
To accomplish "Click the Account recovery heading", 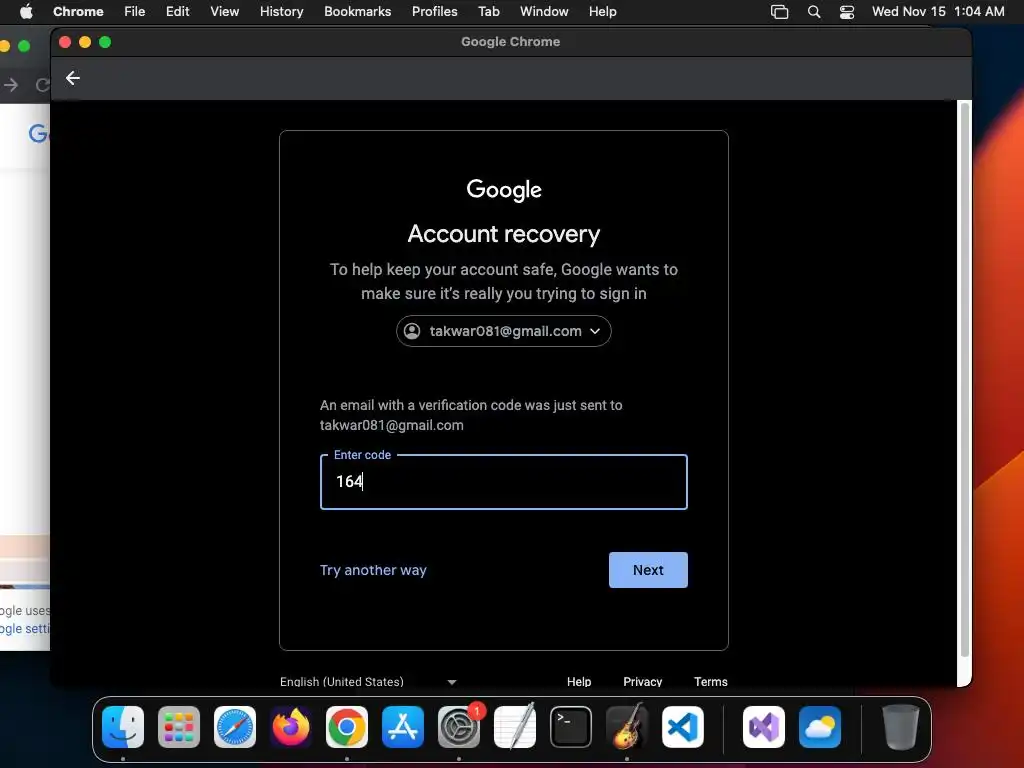I will (504, 234).
